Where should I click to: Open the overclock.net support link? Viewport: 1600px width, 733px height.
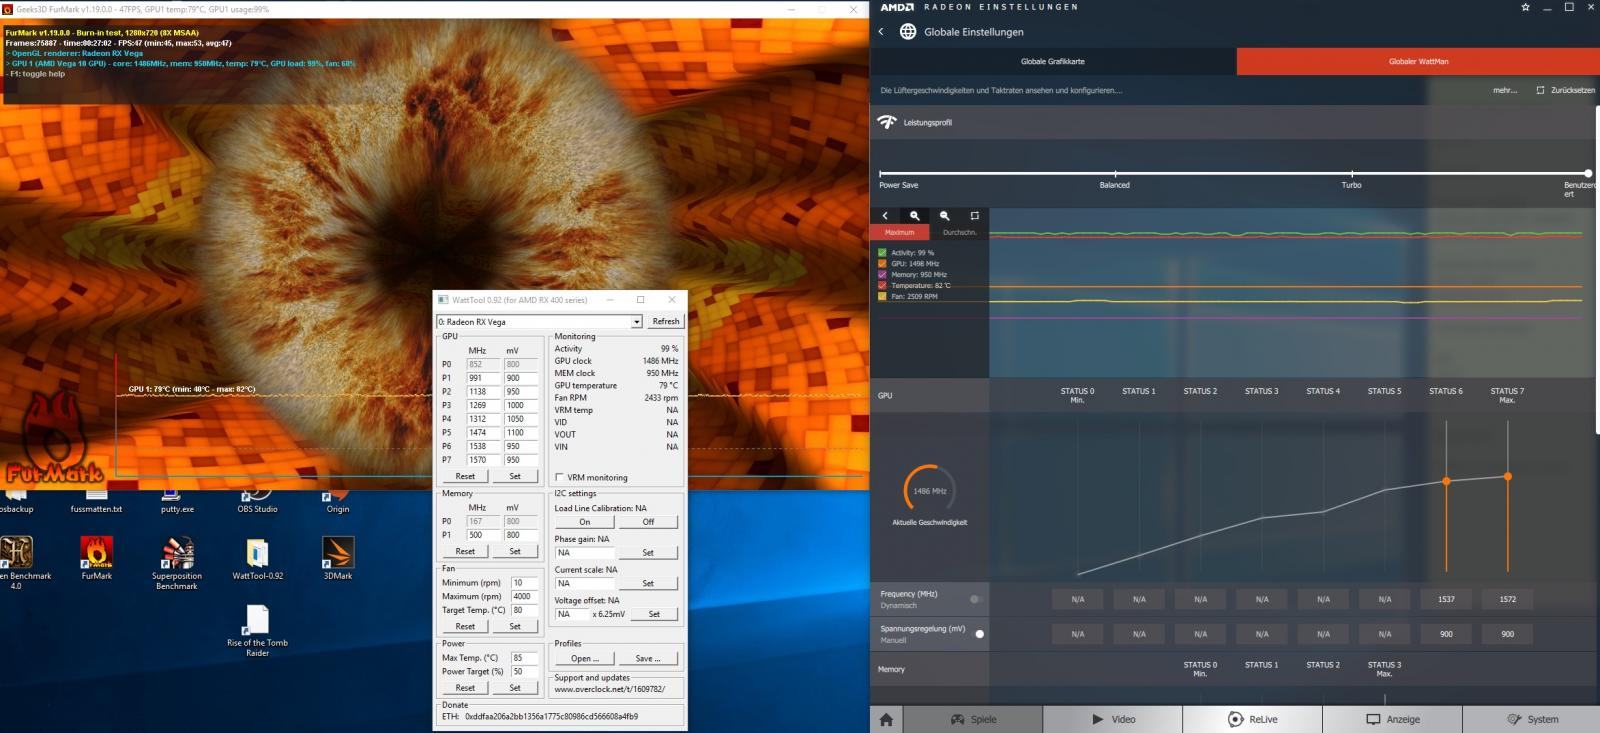(x=609, y=689)
